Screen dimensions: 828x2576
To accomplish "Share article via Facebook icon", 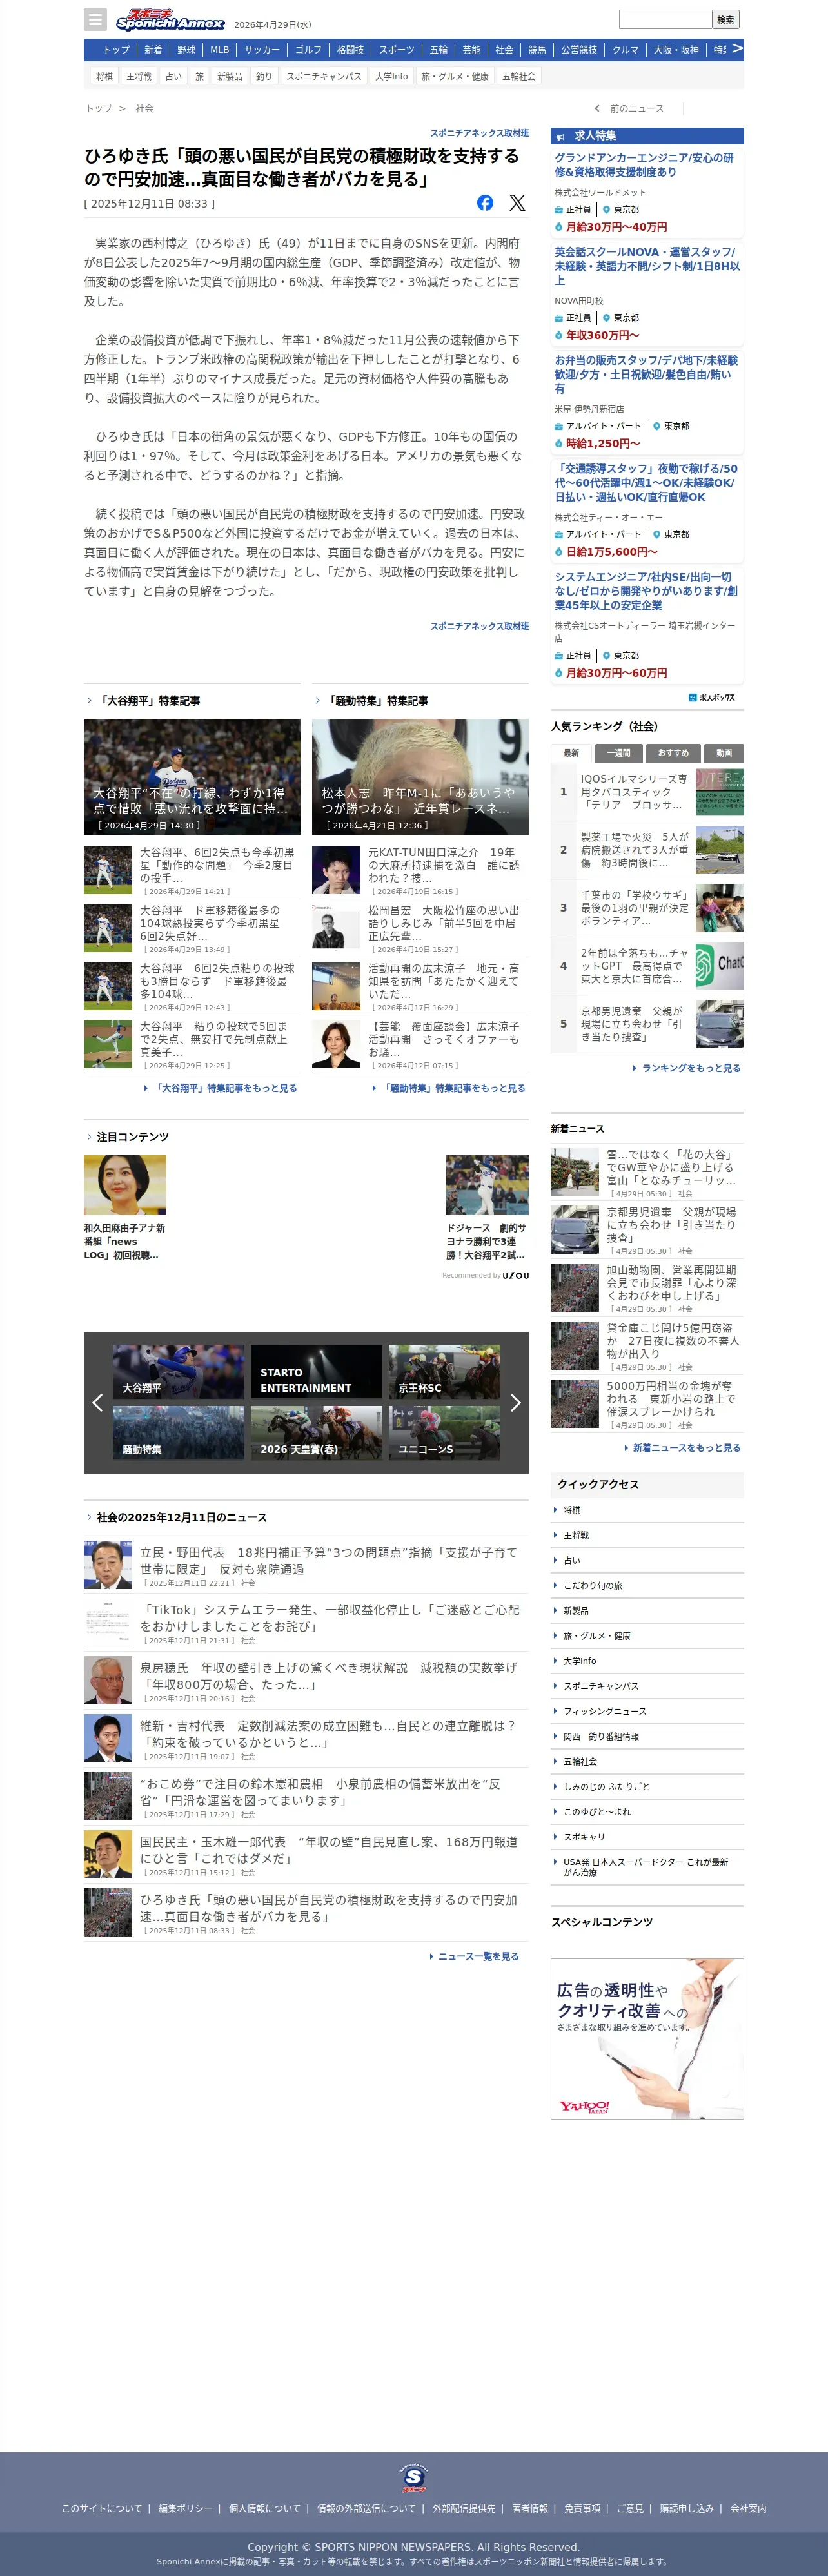I will [x=485, y=203].
